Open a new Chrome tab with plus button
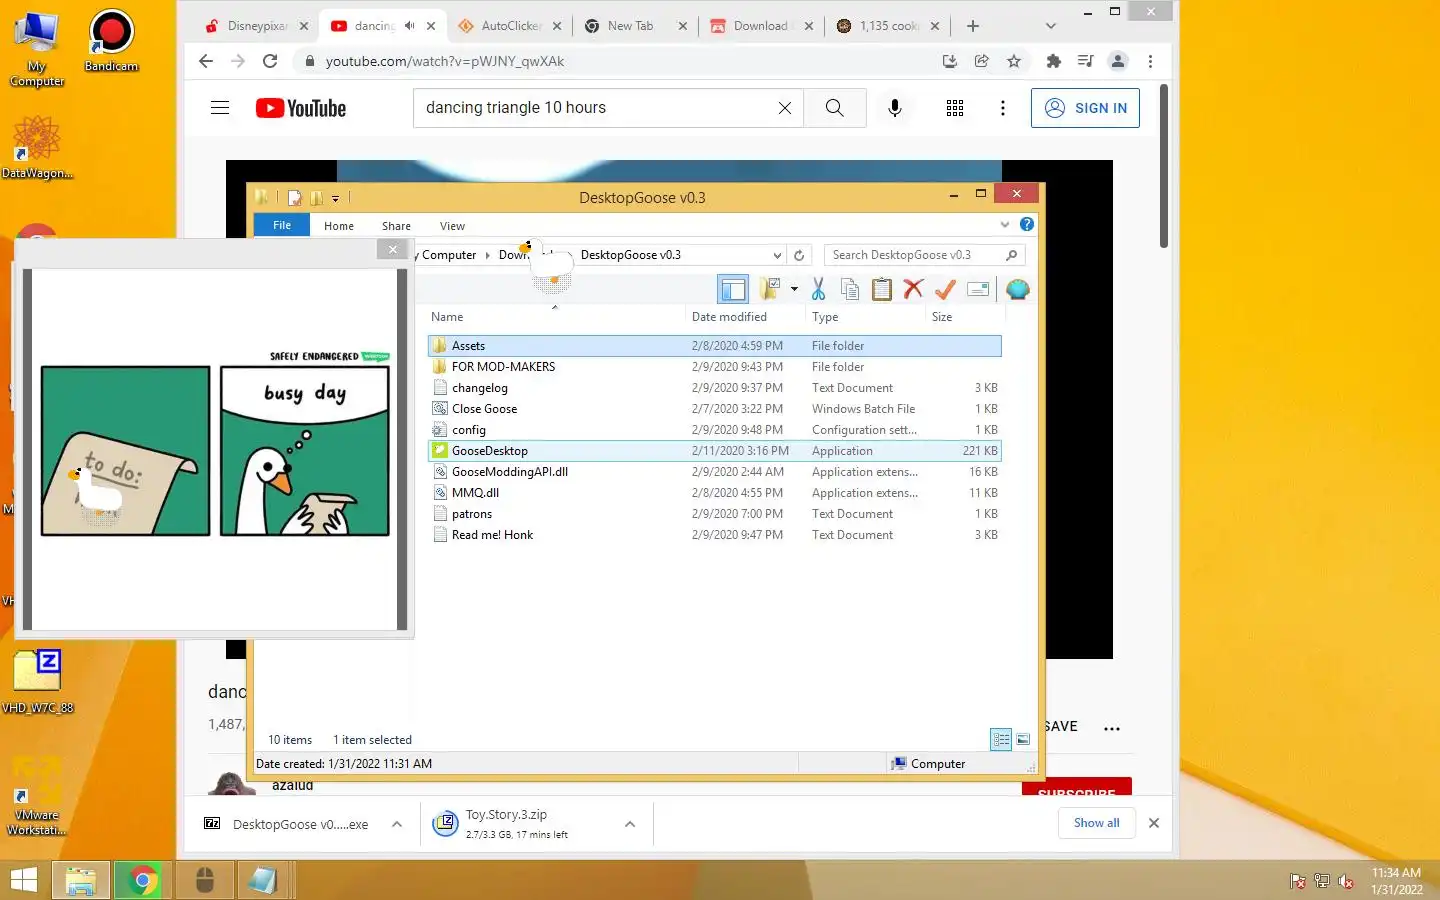The height and width of the screenshot is (900, 1440). (973, 26)
